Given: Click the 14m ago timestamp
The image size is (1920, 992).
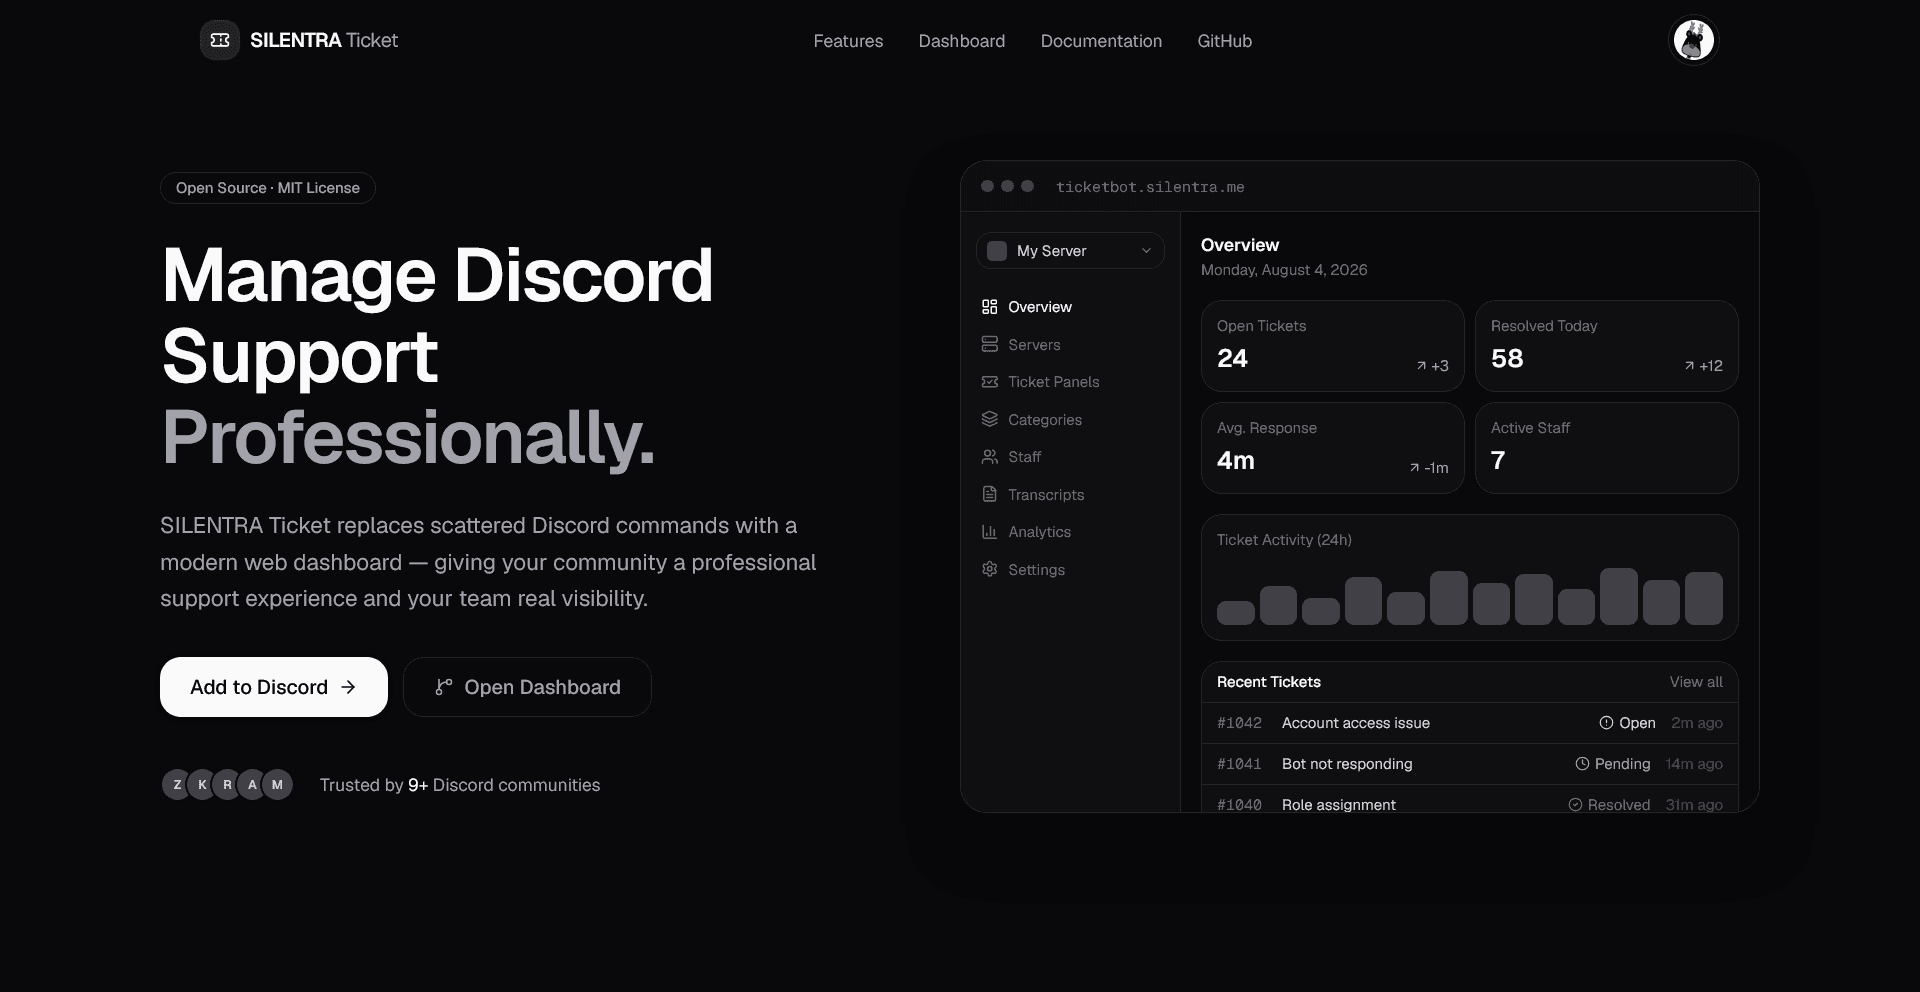Looking at the screenshot, I should tap(1694, 764).
